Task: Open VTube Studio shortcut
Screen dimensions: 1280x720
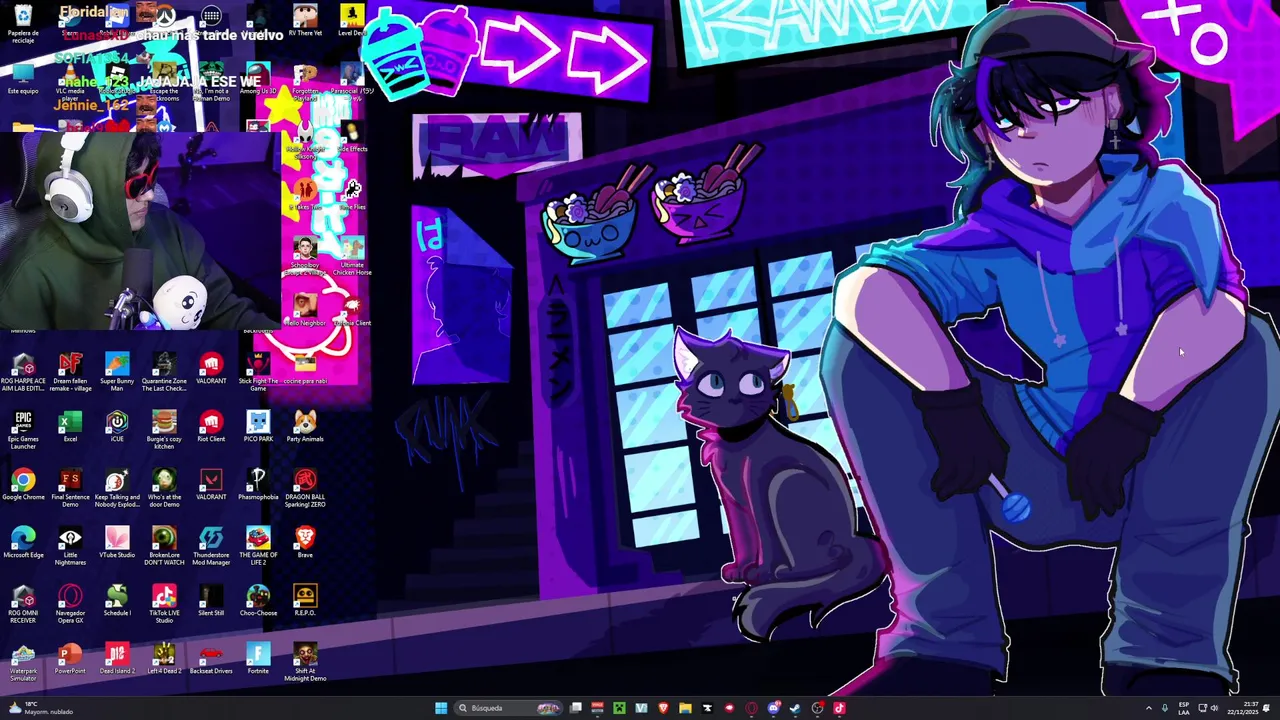Action: (x=117, y=543)
